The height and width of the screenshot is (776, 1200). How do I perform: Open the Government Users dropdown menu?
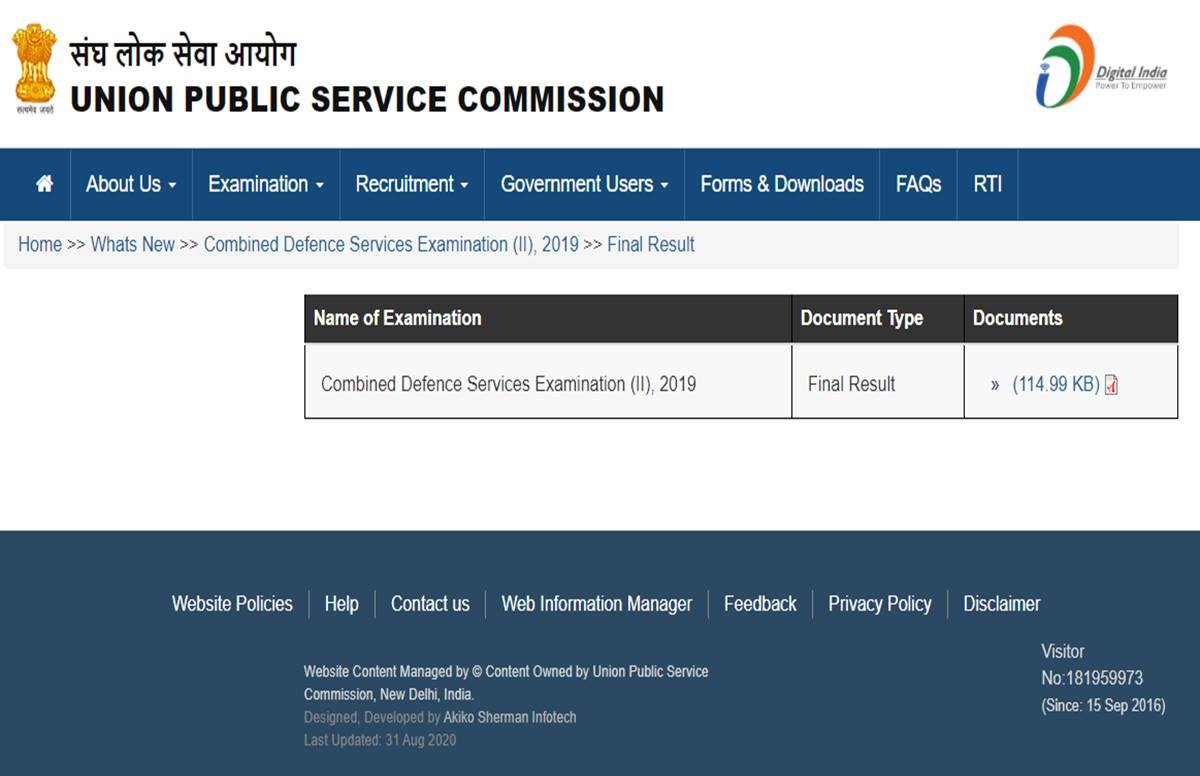click(x=584, y=184)
